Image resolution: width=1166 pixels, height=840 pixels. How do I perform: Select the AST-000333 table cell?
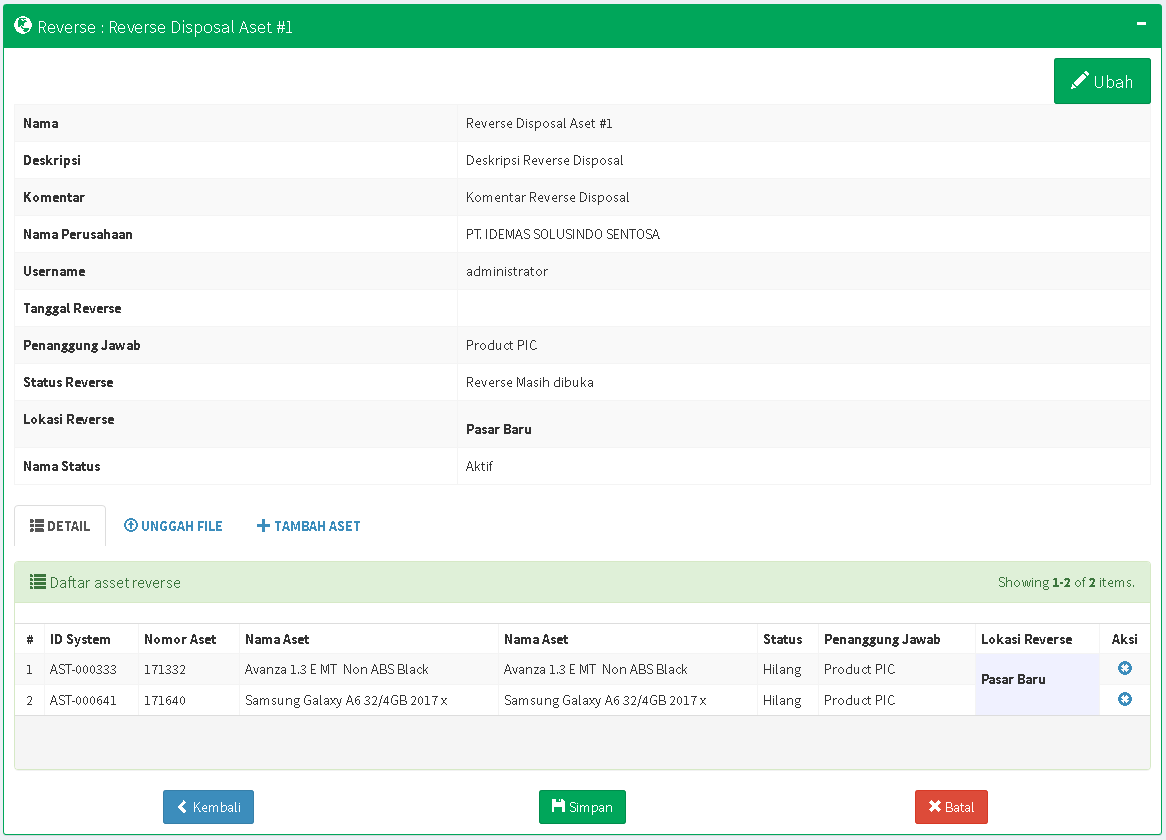pyautogui.click(x=83, y=669)
